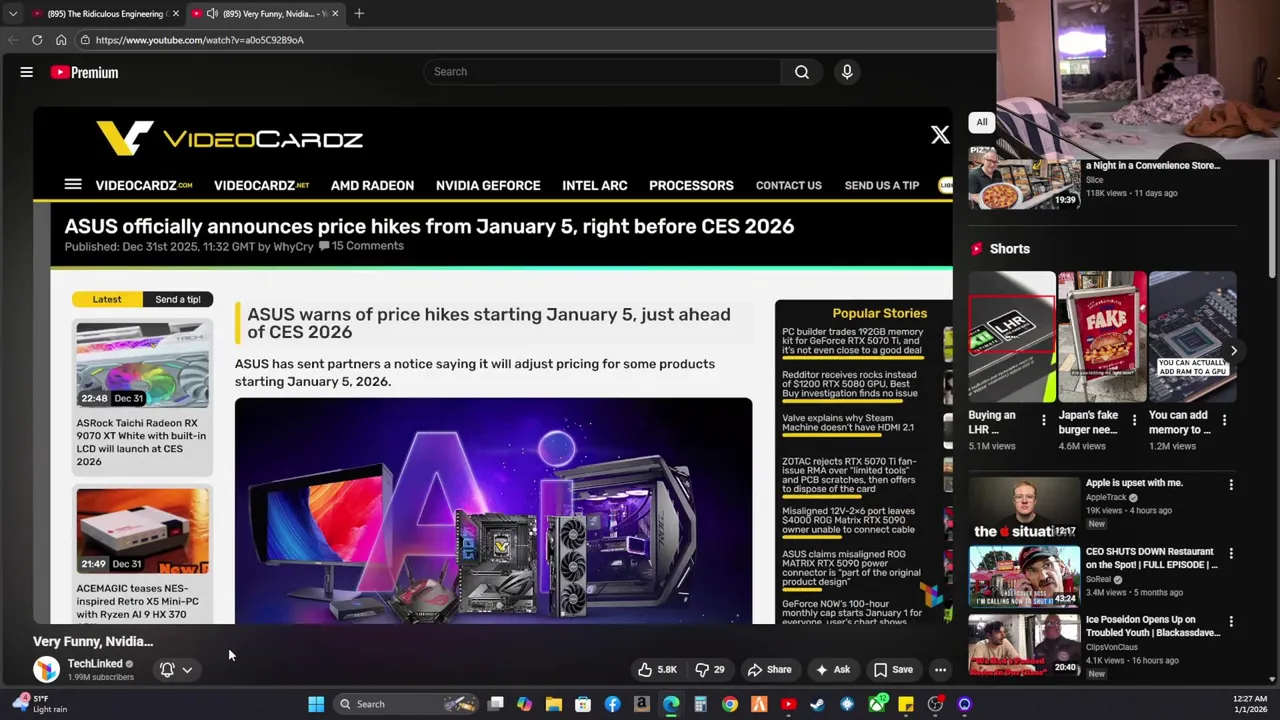The width and height of the screenshot is (1280, 720).
Task: Open the TechLinked channel avatar
Action: coord(46,669)
